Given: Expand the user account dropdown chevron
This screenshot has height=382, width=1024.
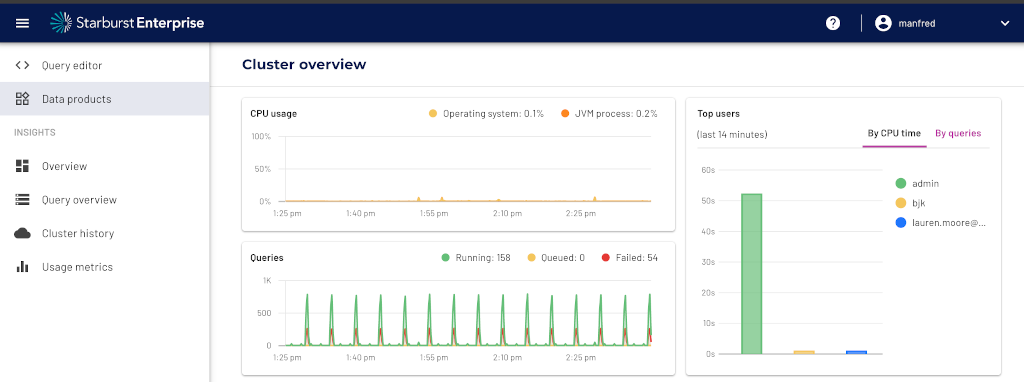Looking at the screenshot, I should click(1004, 24).
